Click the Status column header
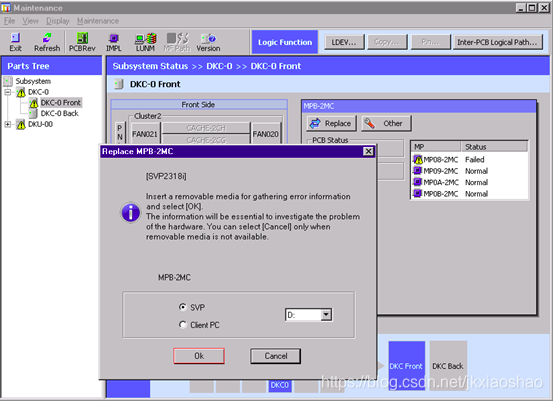553x401 pixels. (494, 147)
